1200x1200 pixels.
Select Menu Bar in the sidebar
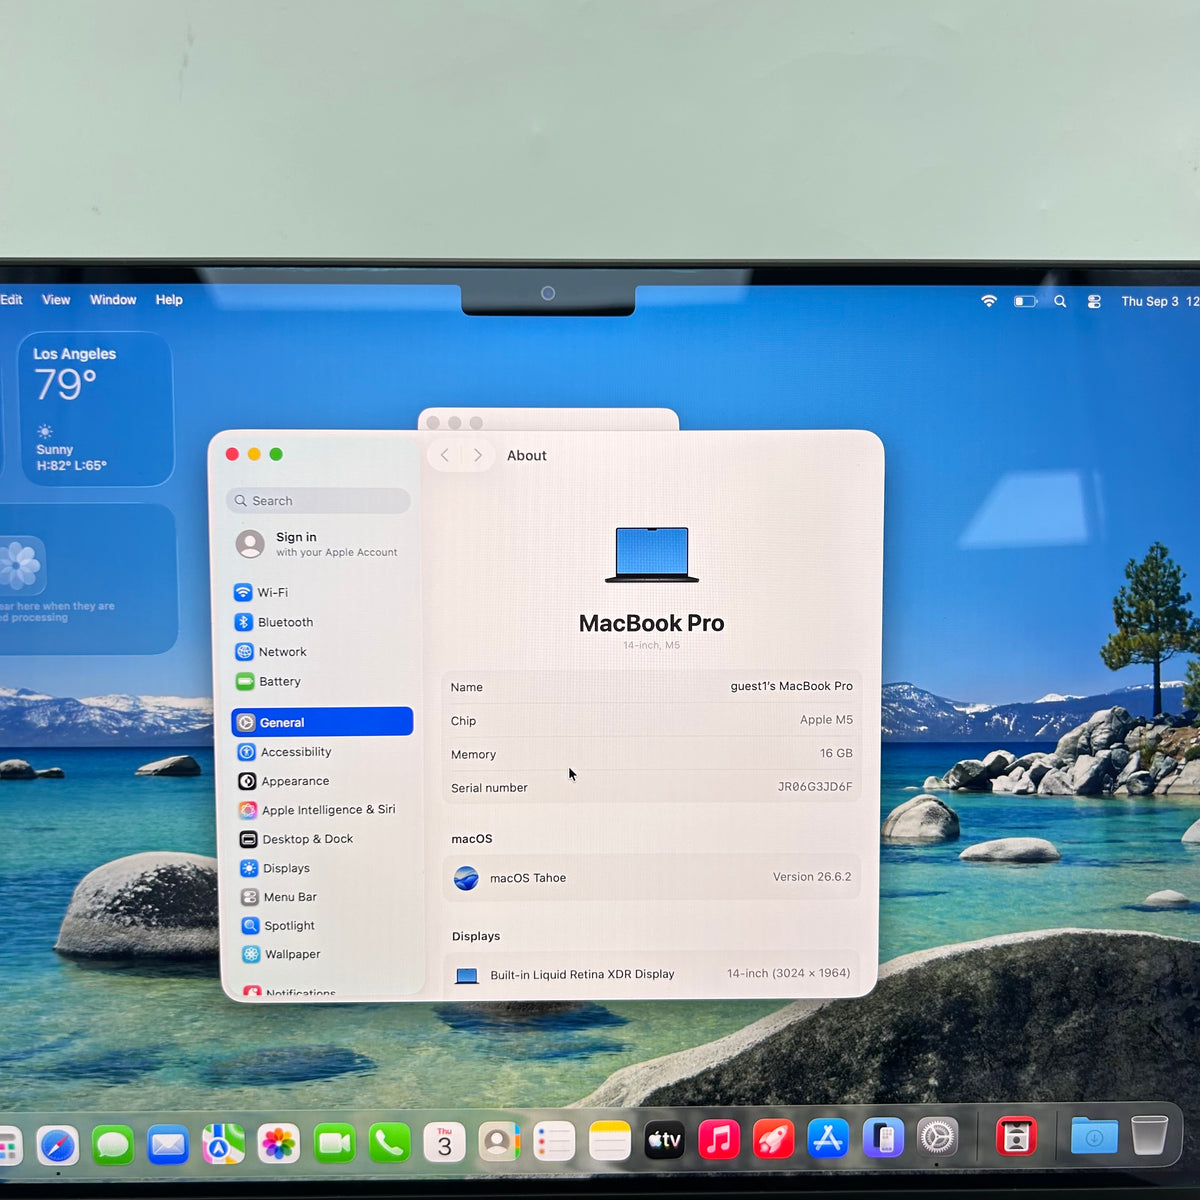pos(322,897)
